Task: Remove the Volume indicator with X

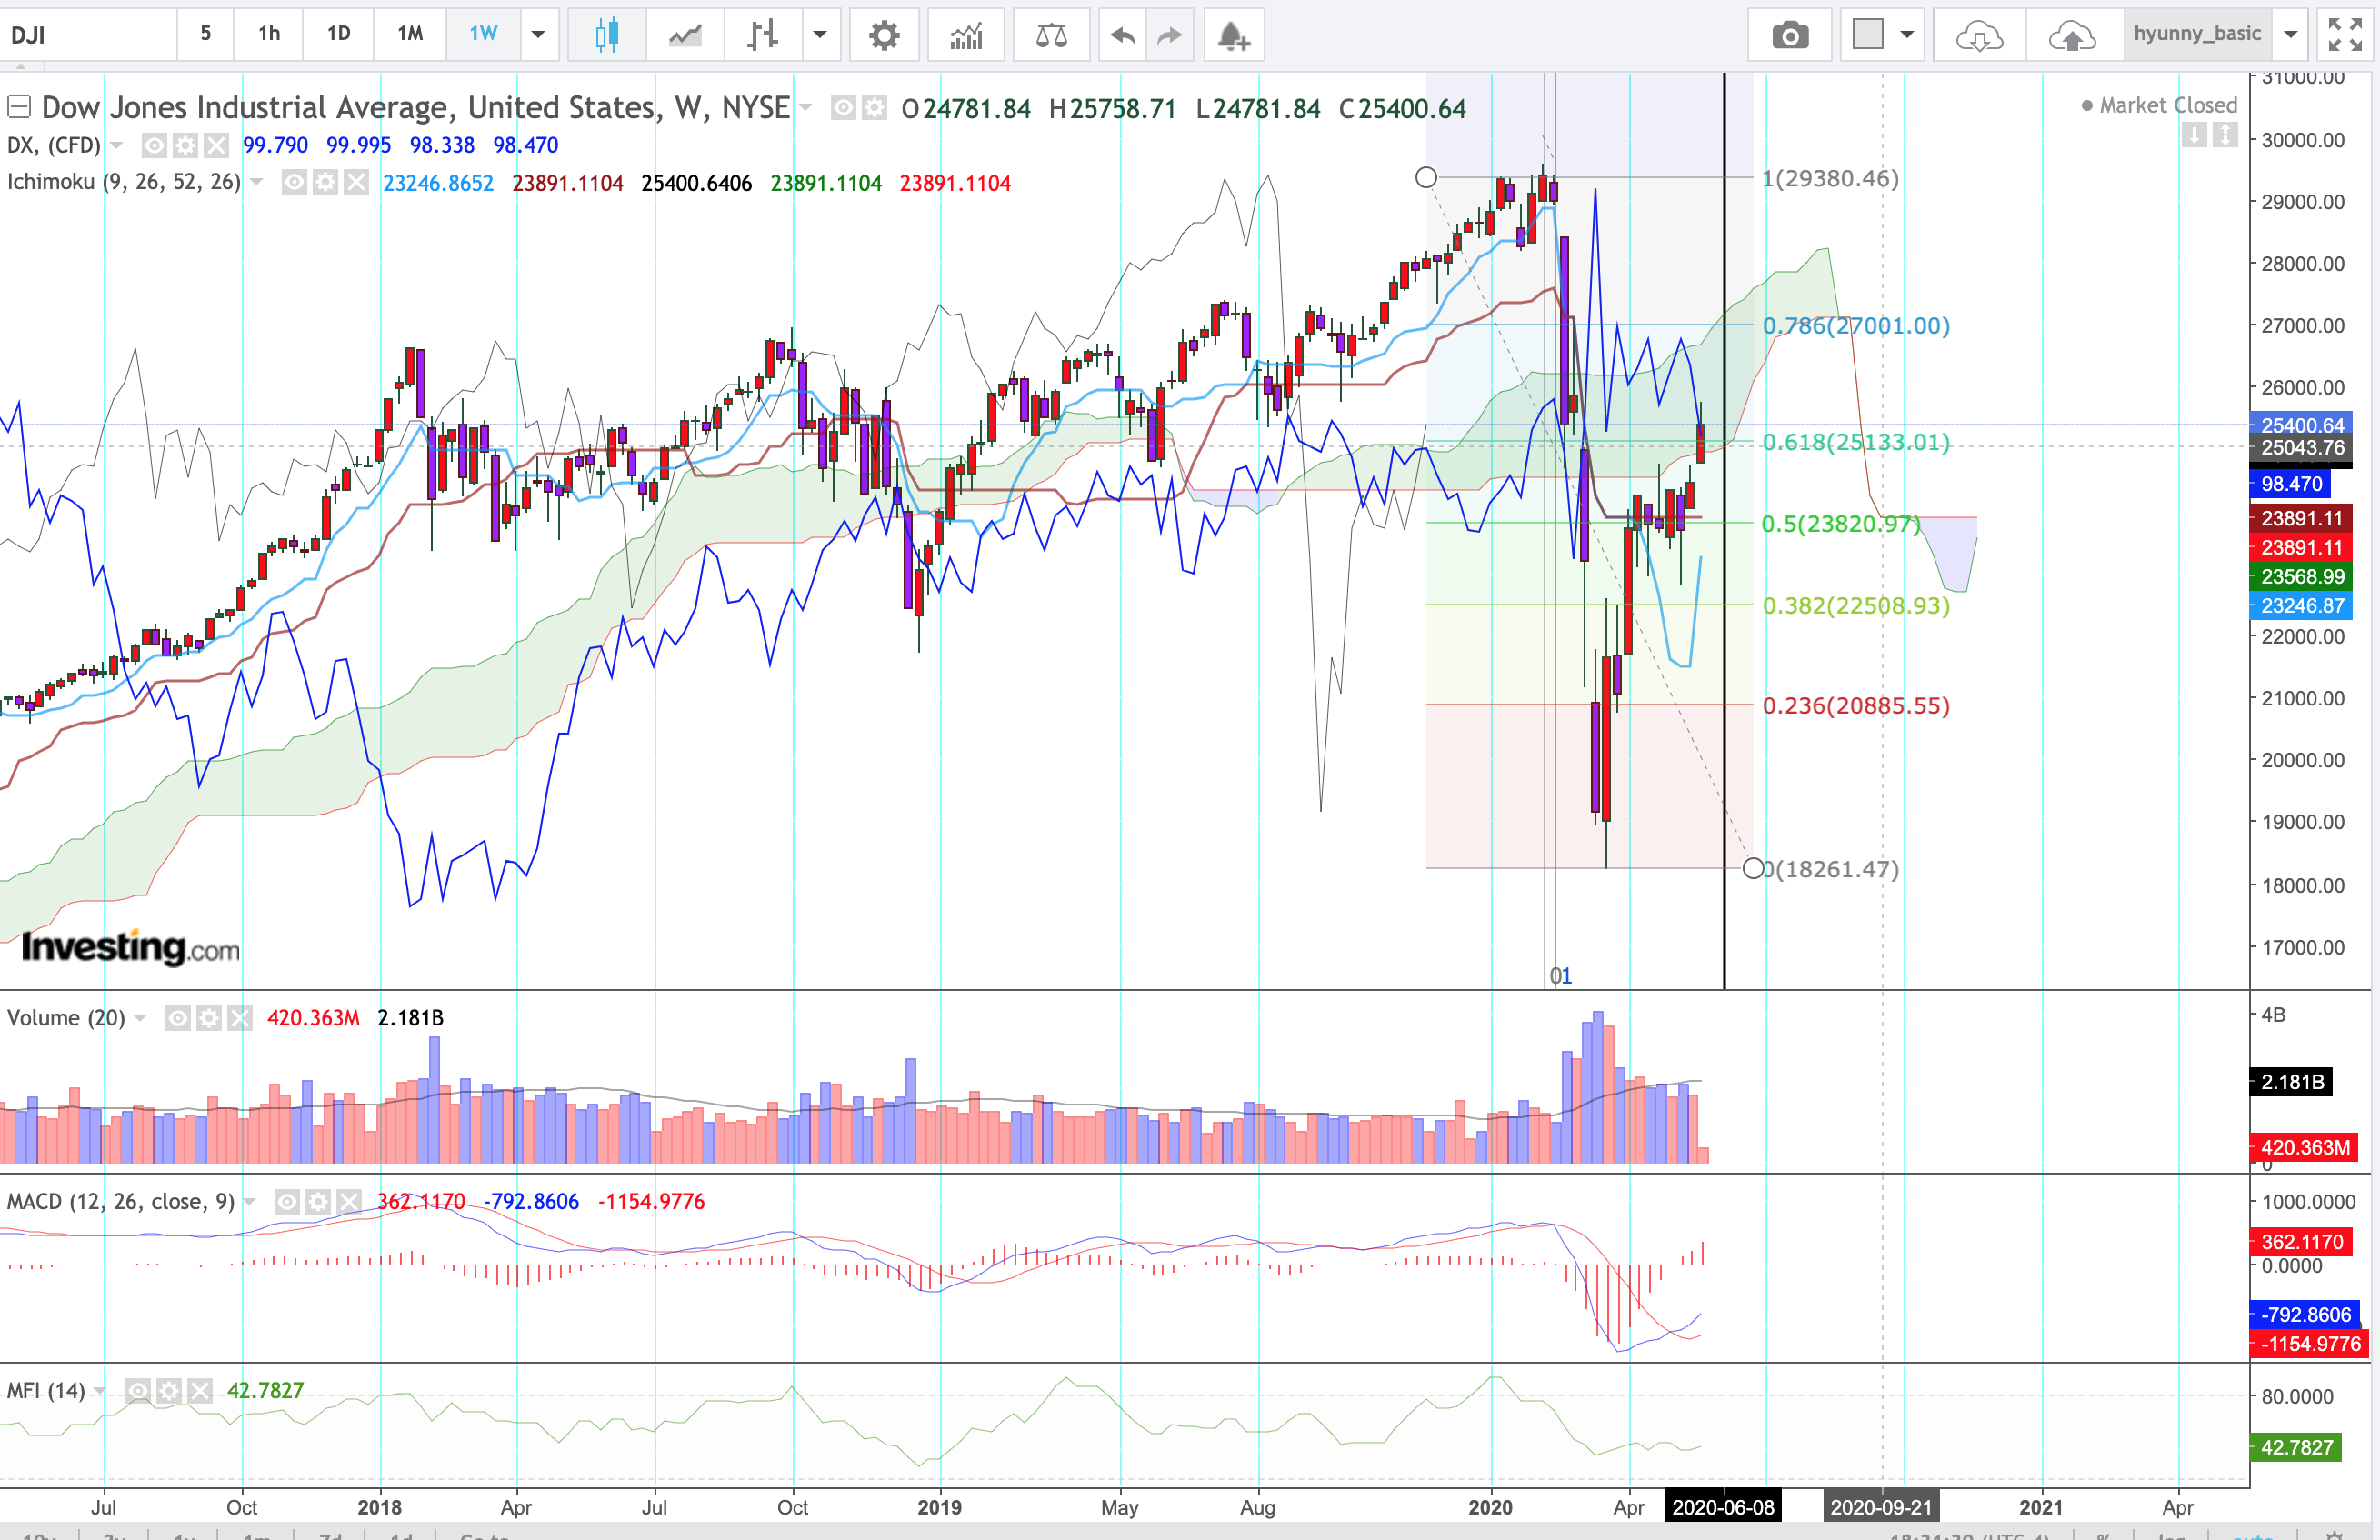Action: pos(240,1018)
